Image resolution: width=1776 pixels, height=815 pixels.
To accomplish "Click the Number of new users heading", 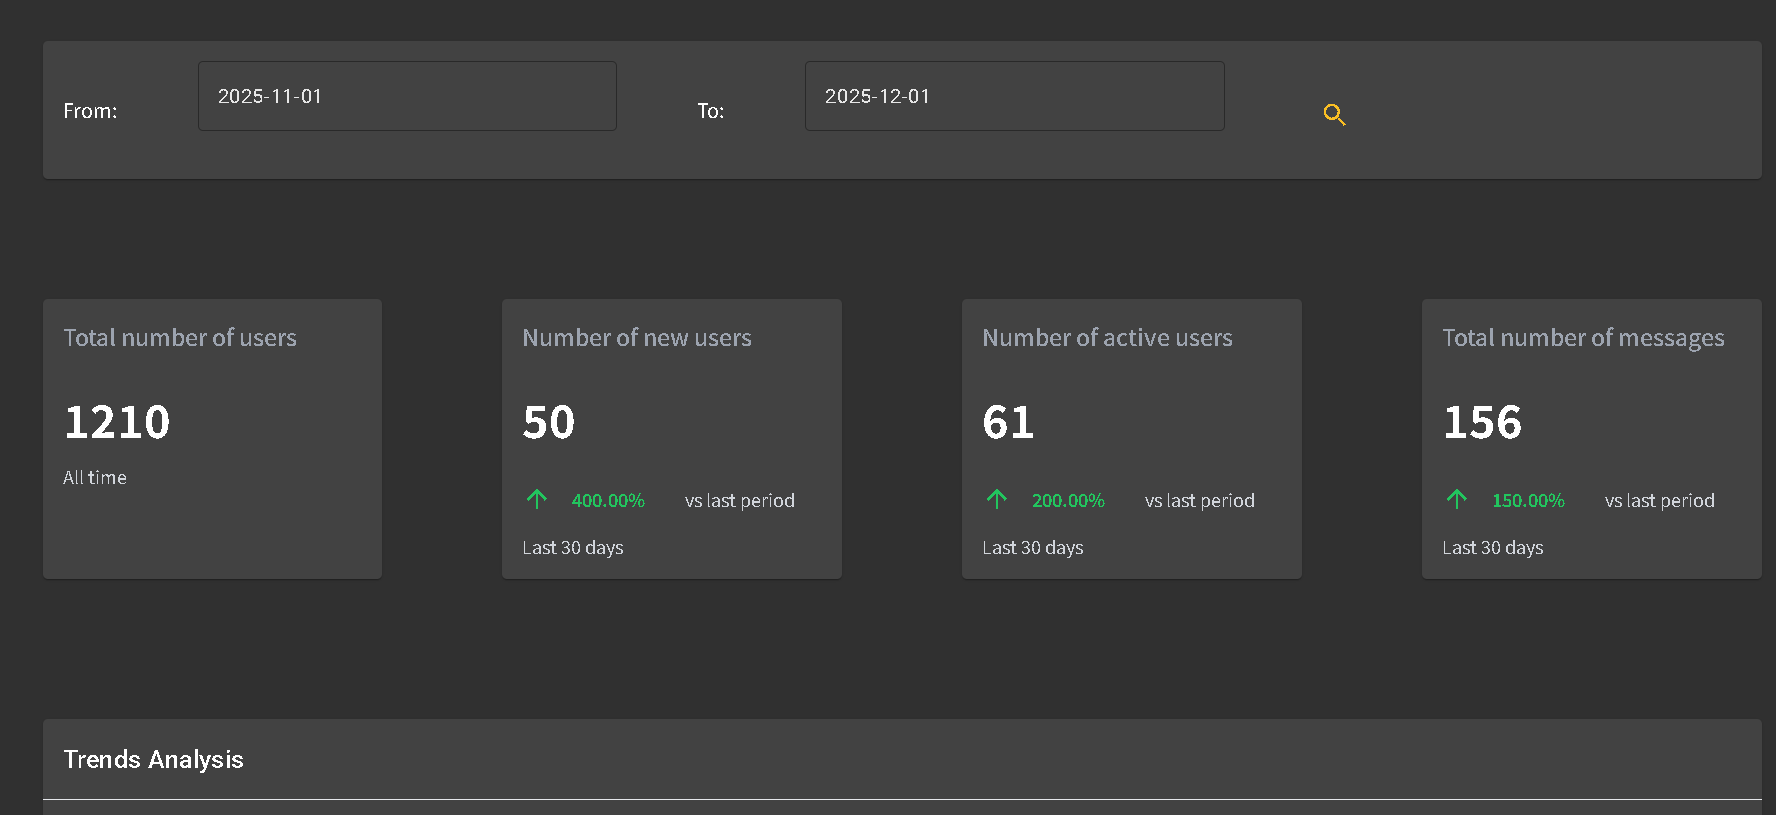I will 637,338.
